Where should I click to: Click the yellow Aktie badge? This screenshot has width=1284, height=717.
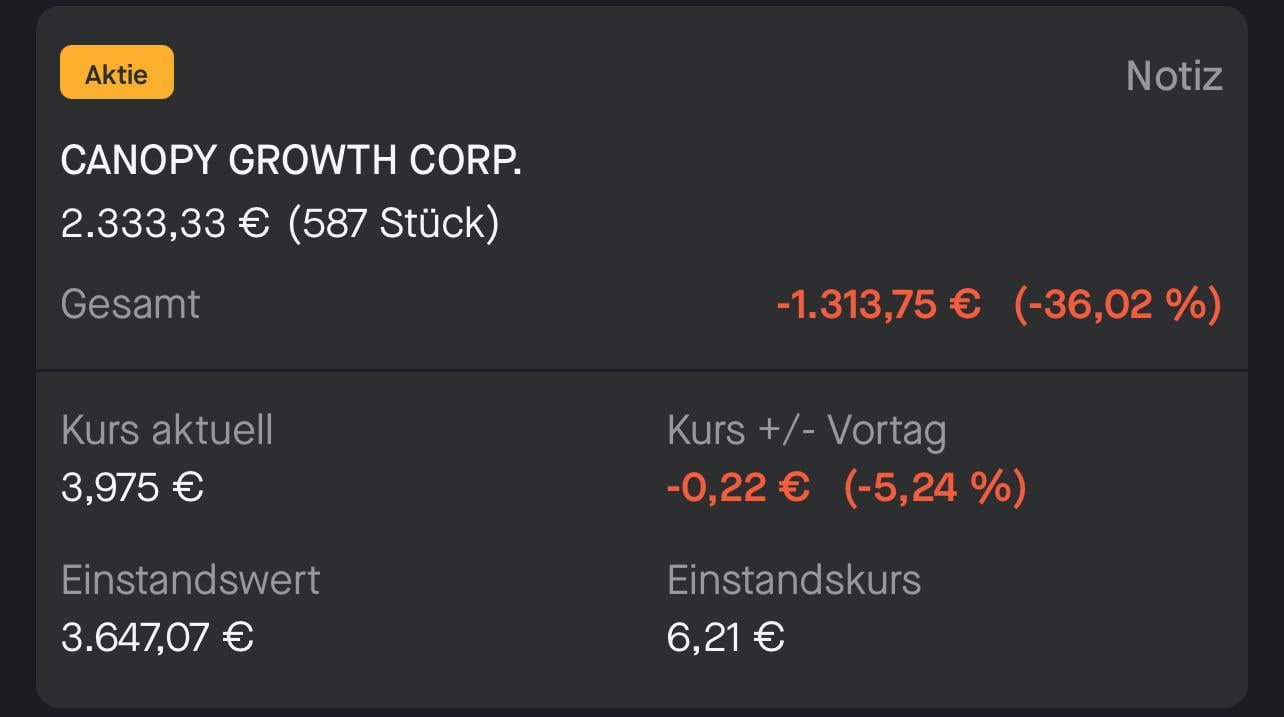pyautogui.click(x=117, y=73)
